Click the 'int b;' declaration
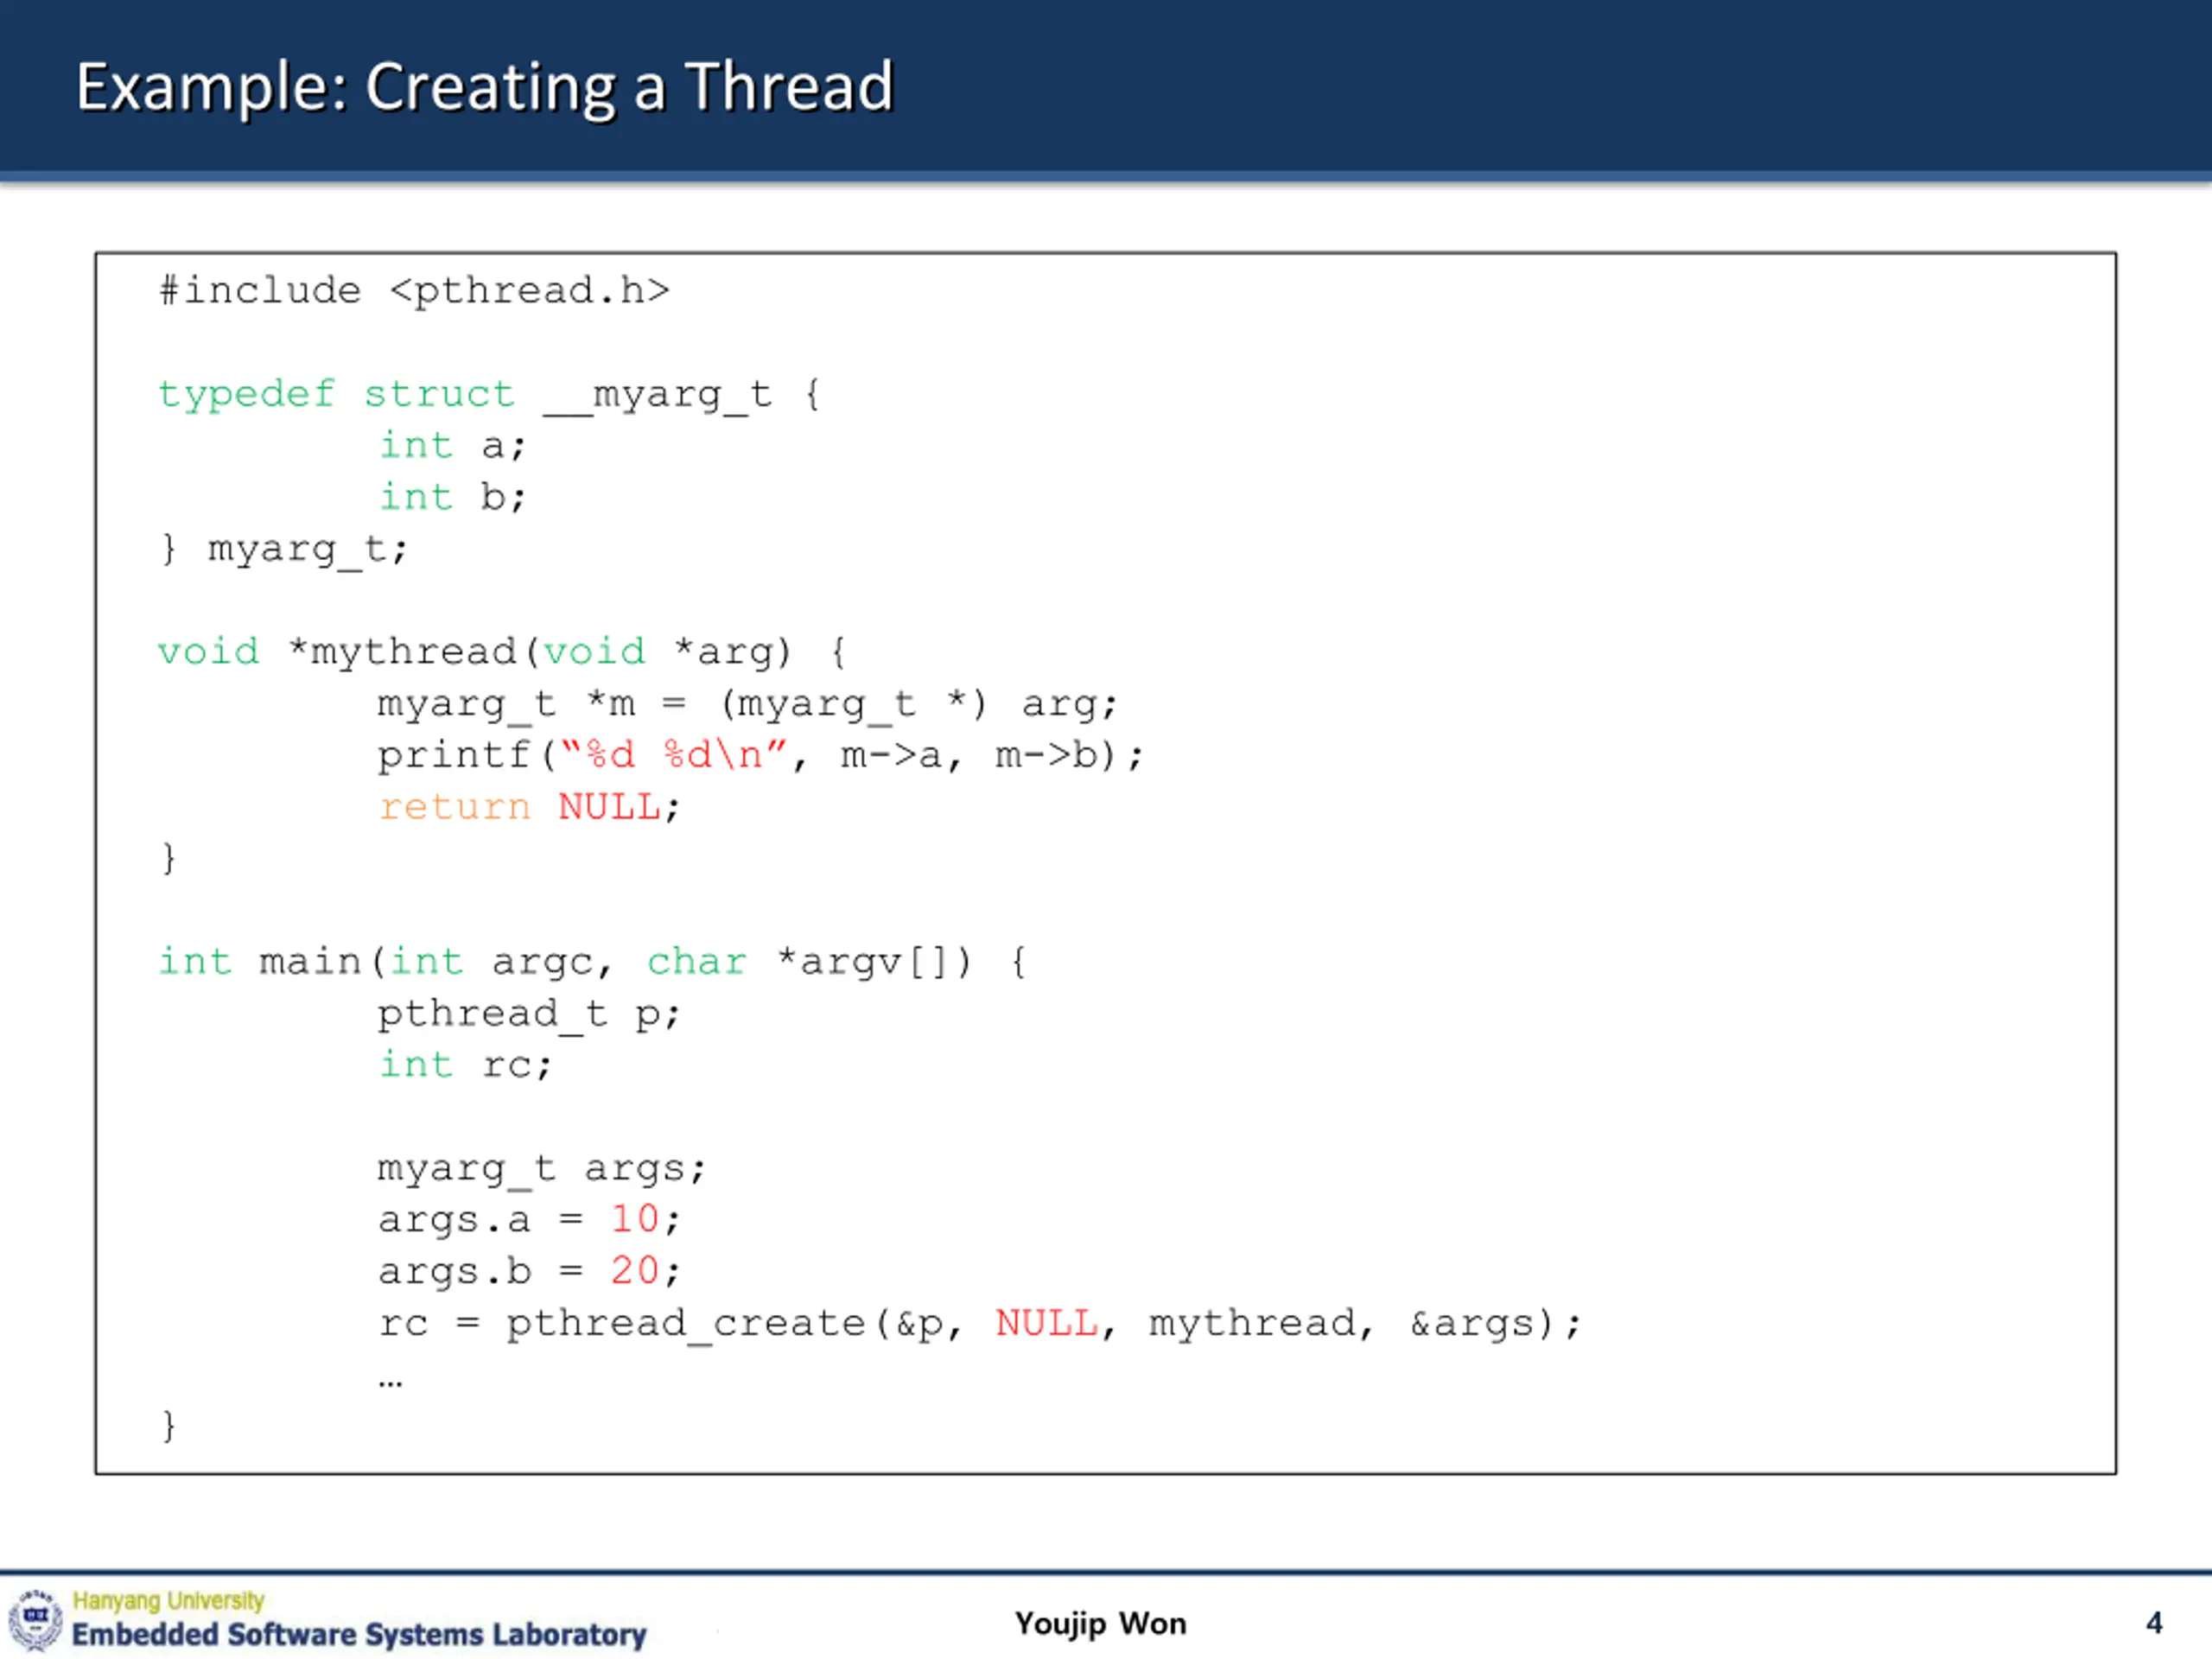Screen dimensions: 2212x1659 (453, 497)
